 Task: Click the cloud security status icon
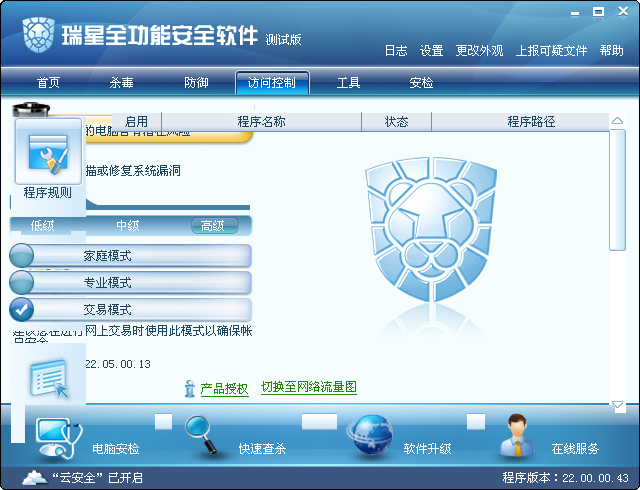coord(34,477)
